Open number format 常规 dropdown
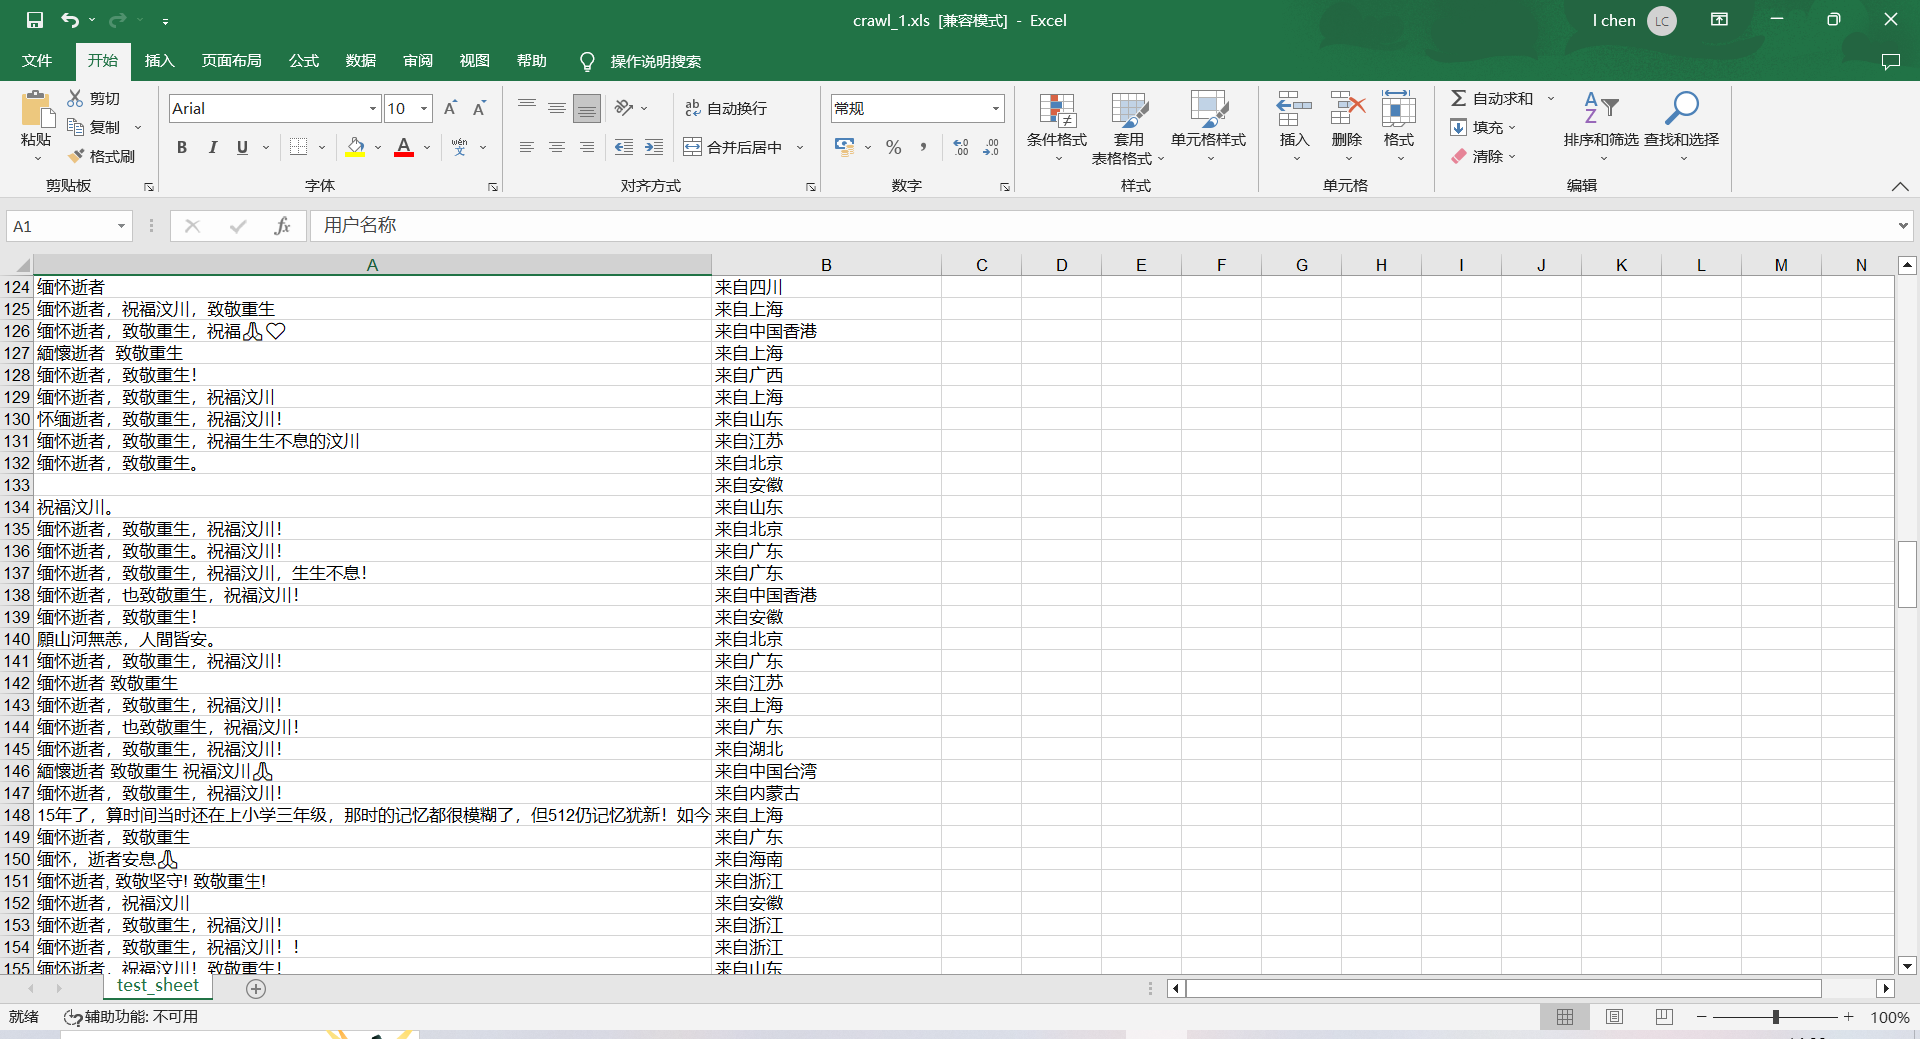Screen dimensions: 1920x1039 click(x=996, y=108)
